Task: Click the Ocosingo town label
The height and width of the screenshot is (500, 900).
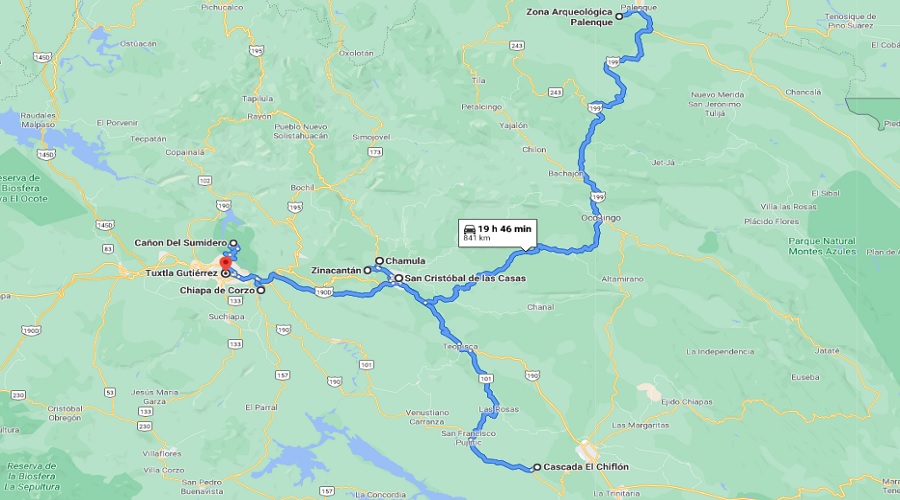Action: 601,218
